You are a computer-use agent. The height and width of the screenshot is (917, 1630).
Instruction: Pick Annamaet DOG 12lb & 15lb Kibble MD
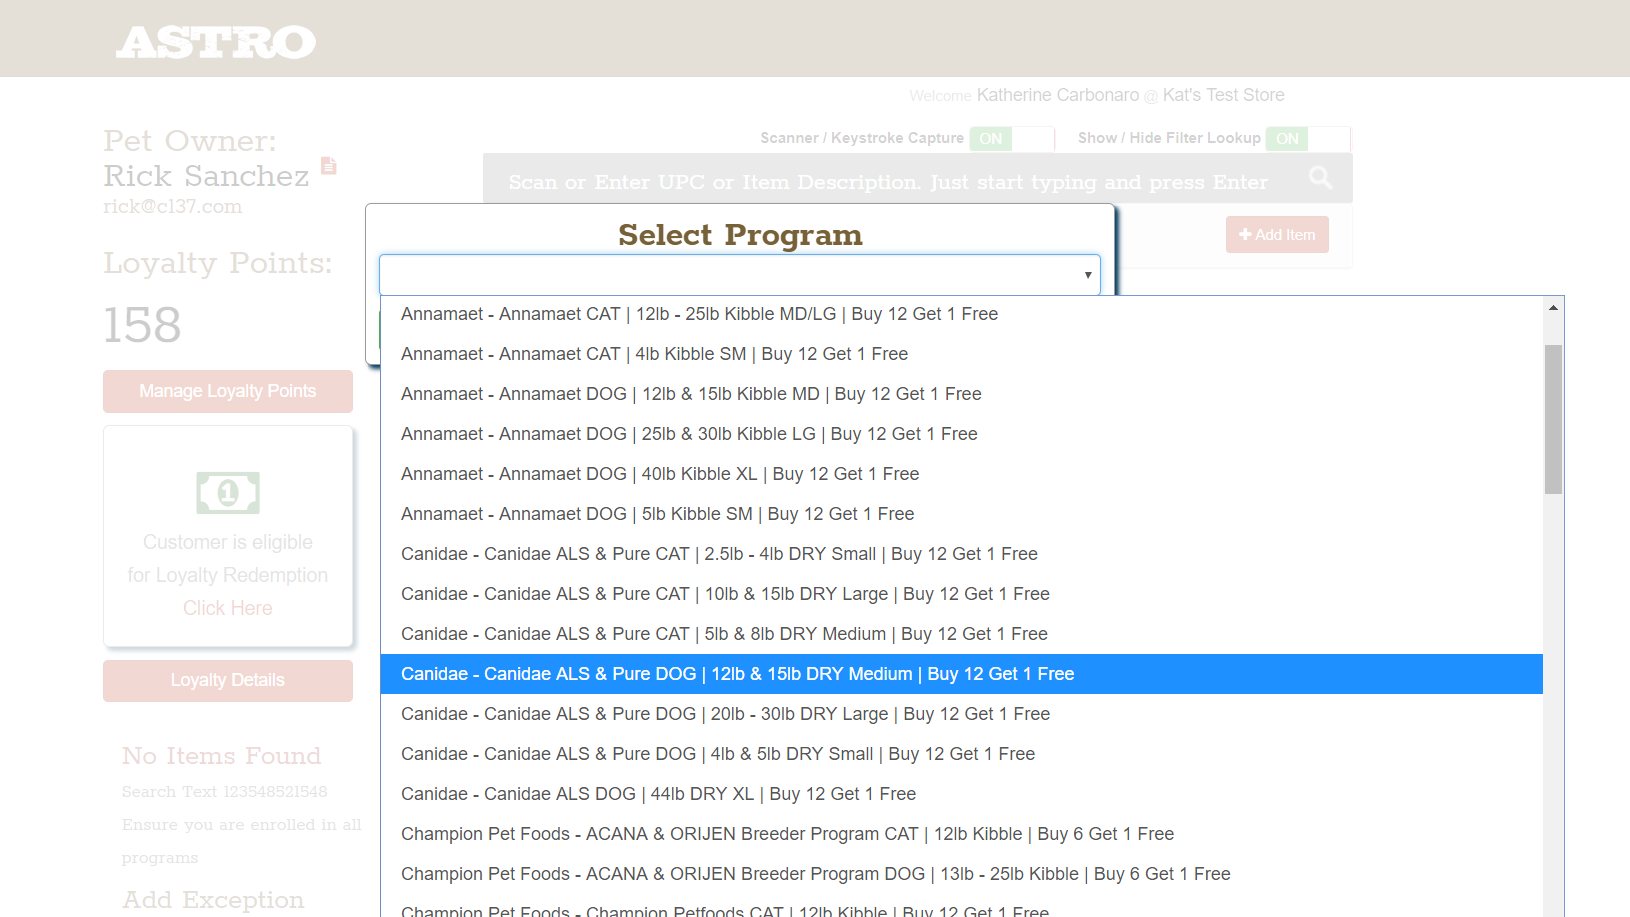coord(962,394)
